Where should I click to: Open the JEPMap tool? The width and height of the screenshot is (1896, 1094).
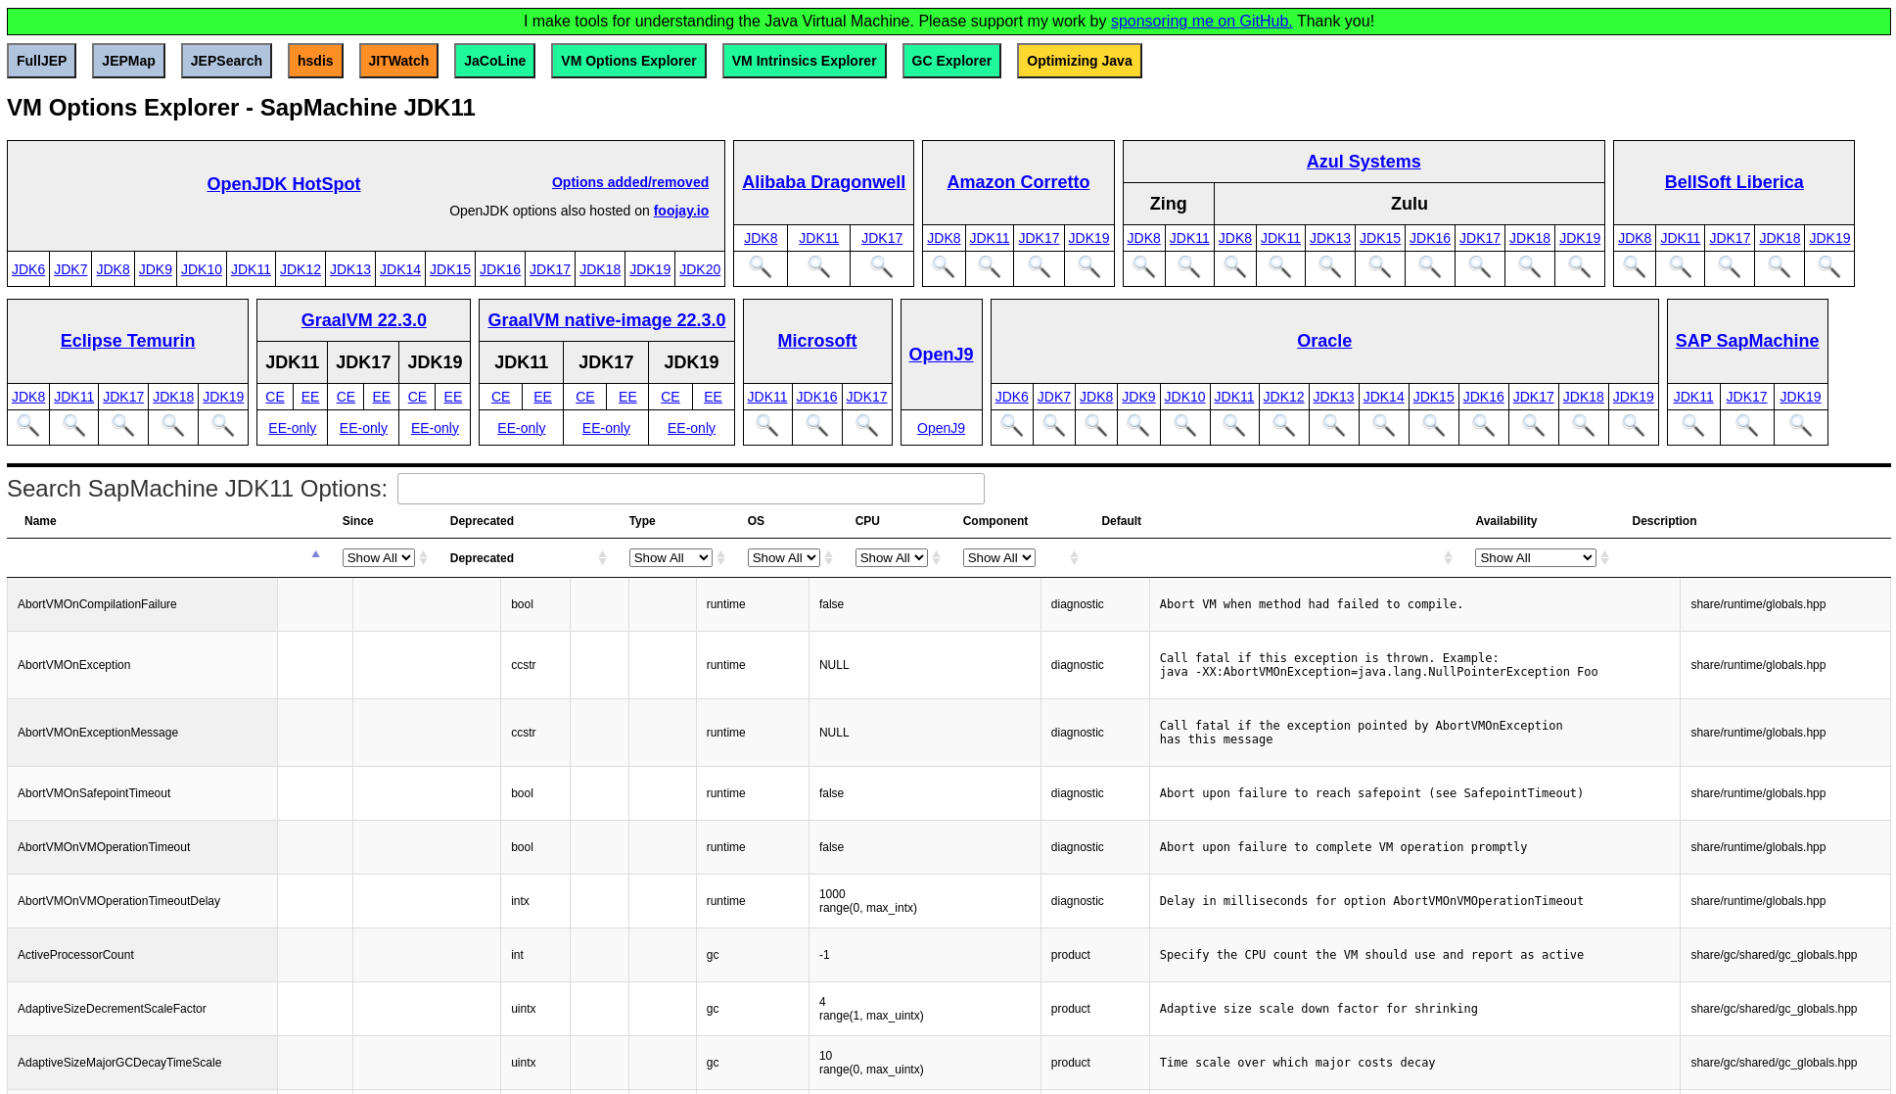(129, 61)
